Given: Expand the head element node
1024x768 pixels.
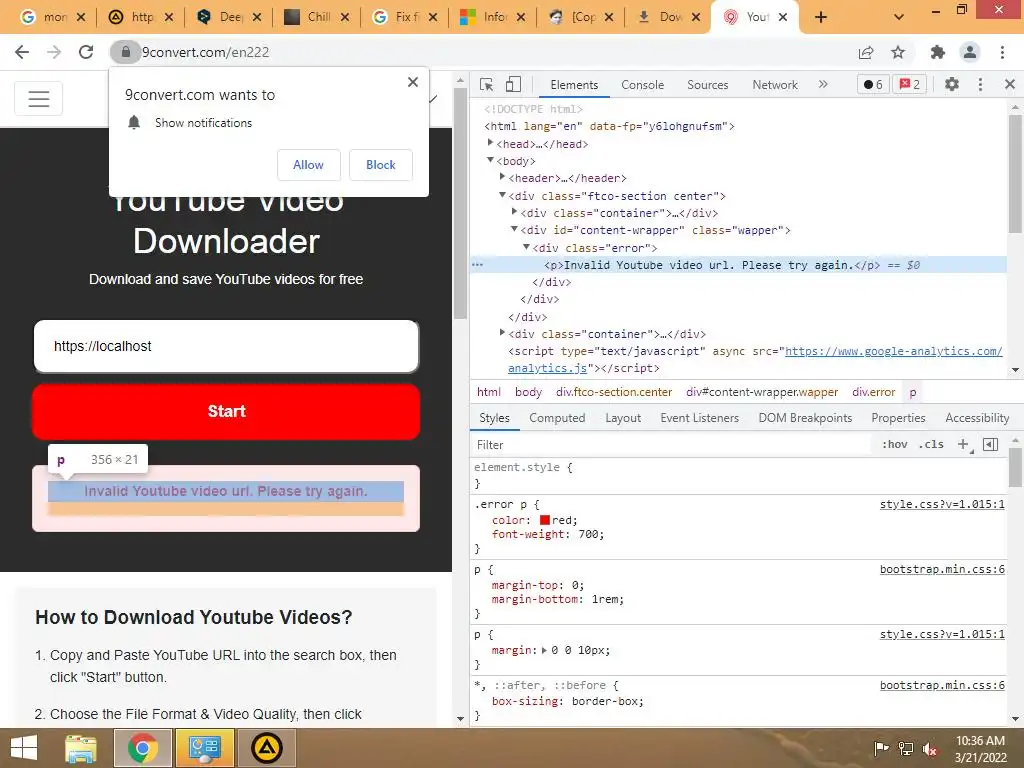Looking at the screenshot, I should point(490,143).
